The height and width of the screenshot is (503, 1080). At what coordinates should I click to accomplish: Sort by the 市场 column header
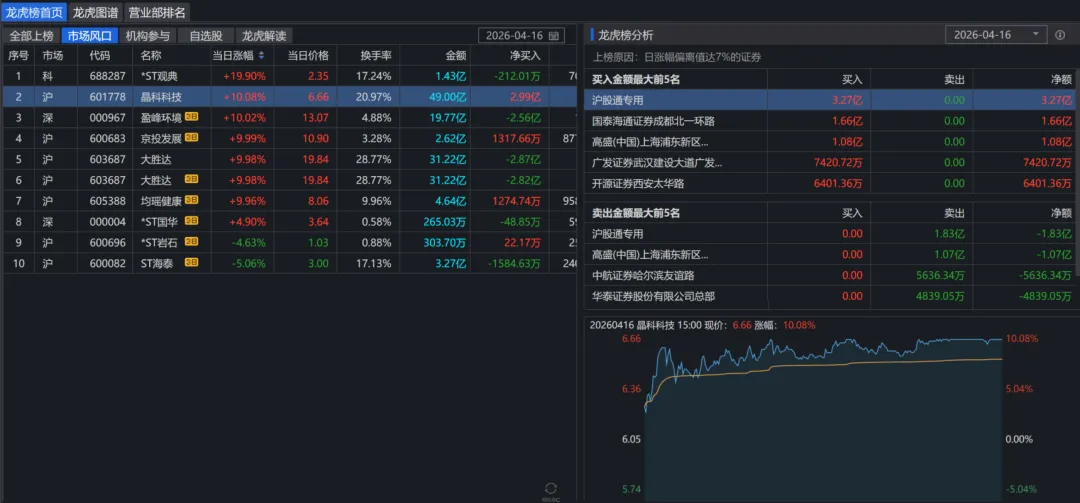click(x=53, y=56)
